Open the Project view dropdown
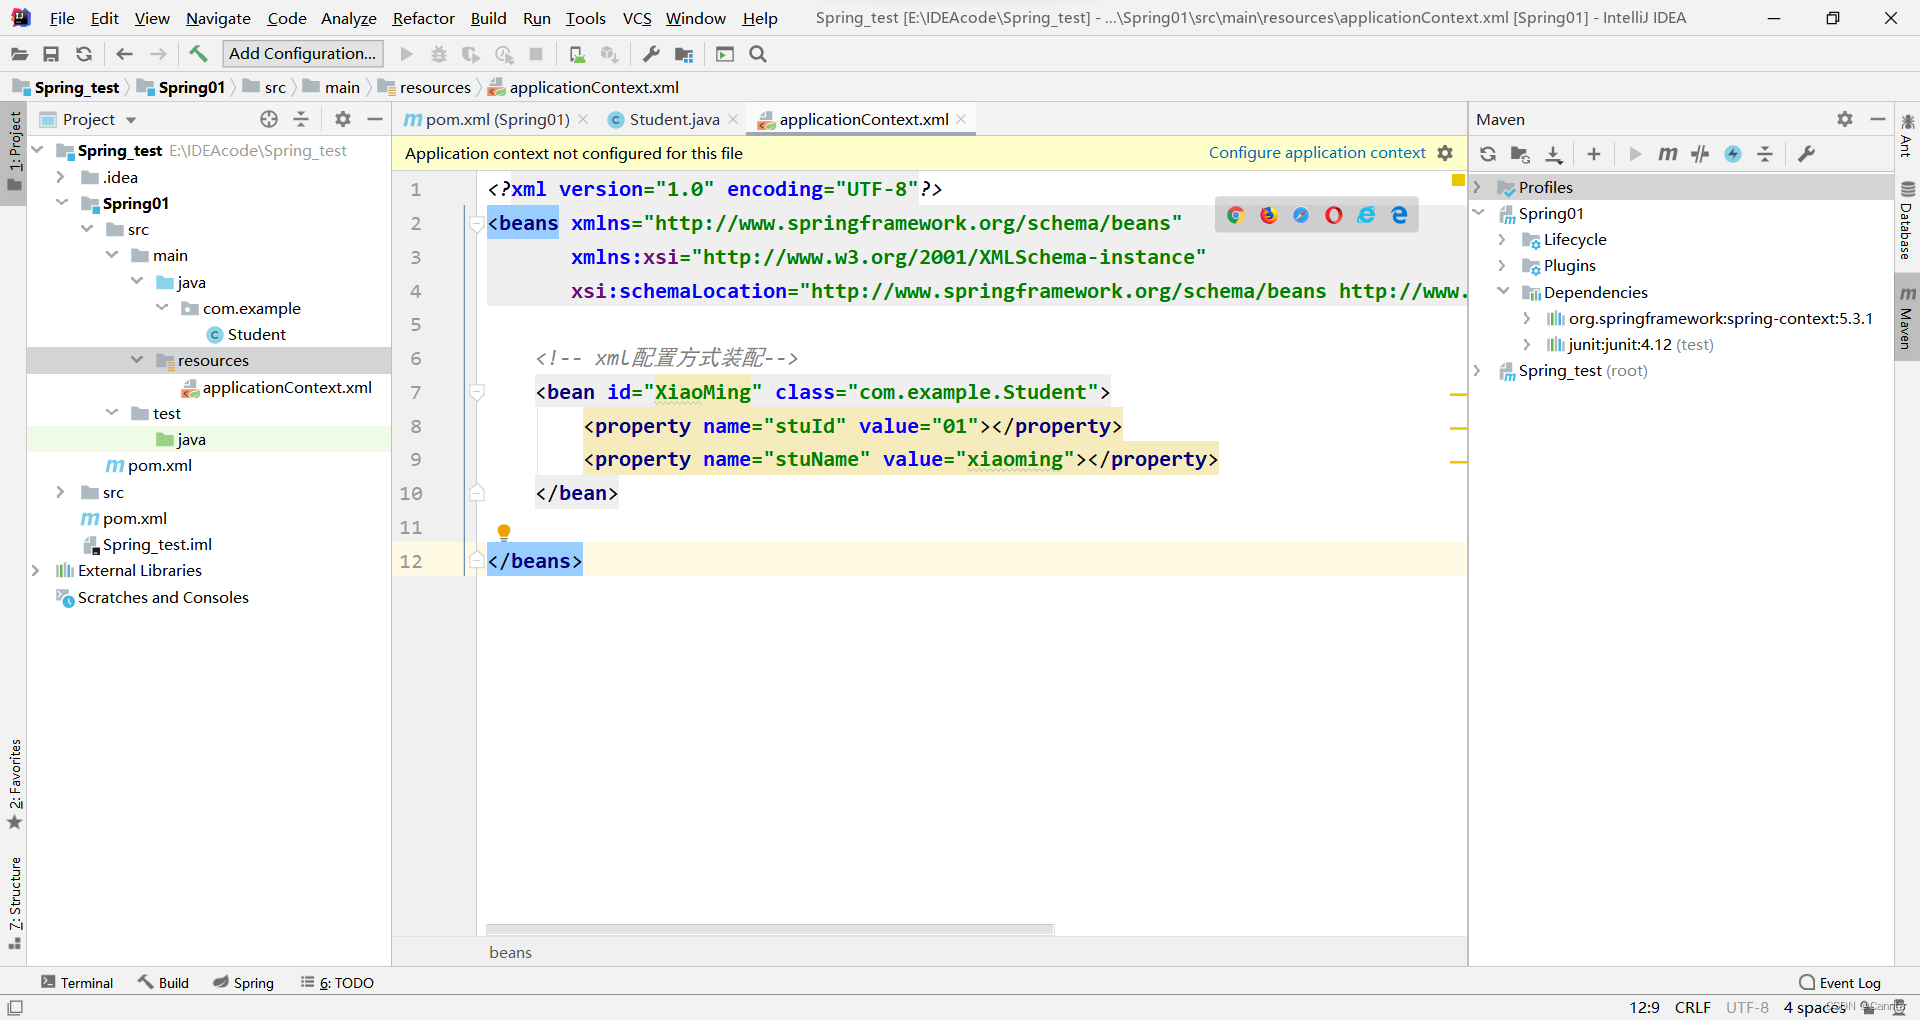 tap(131, 120)
